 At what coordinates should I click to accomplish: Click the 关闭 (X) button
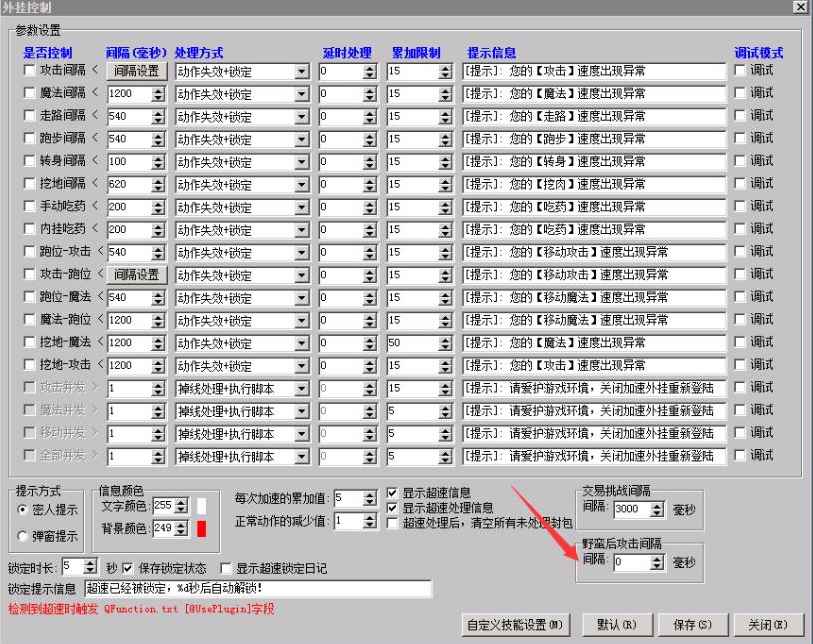(x=768, y=625)
